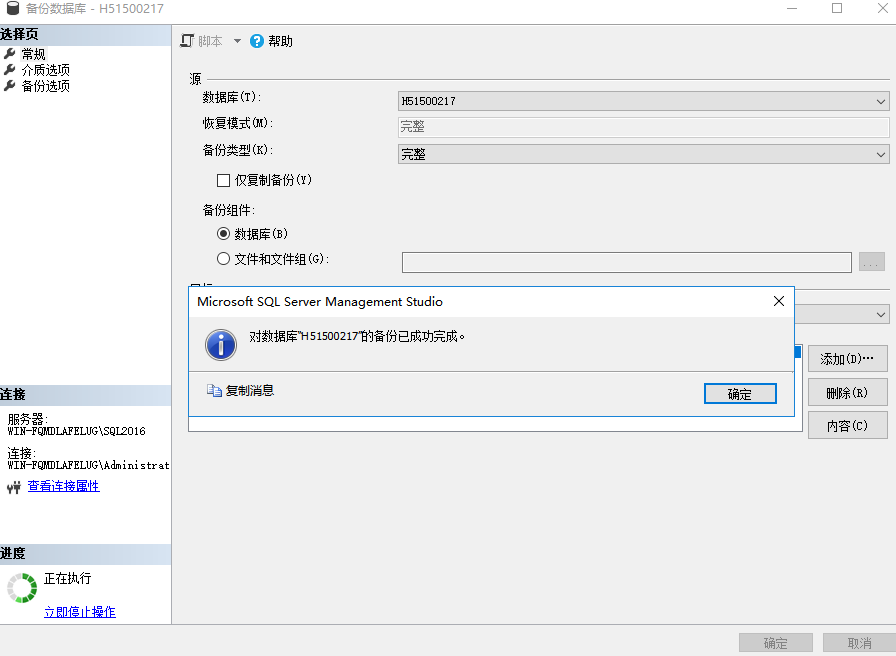Open the 备份选项 page
The width and height of the screenshot is (896, 656).
click(45, 86)
